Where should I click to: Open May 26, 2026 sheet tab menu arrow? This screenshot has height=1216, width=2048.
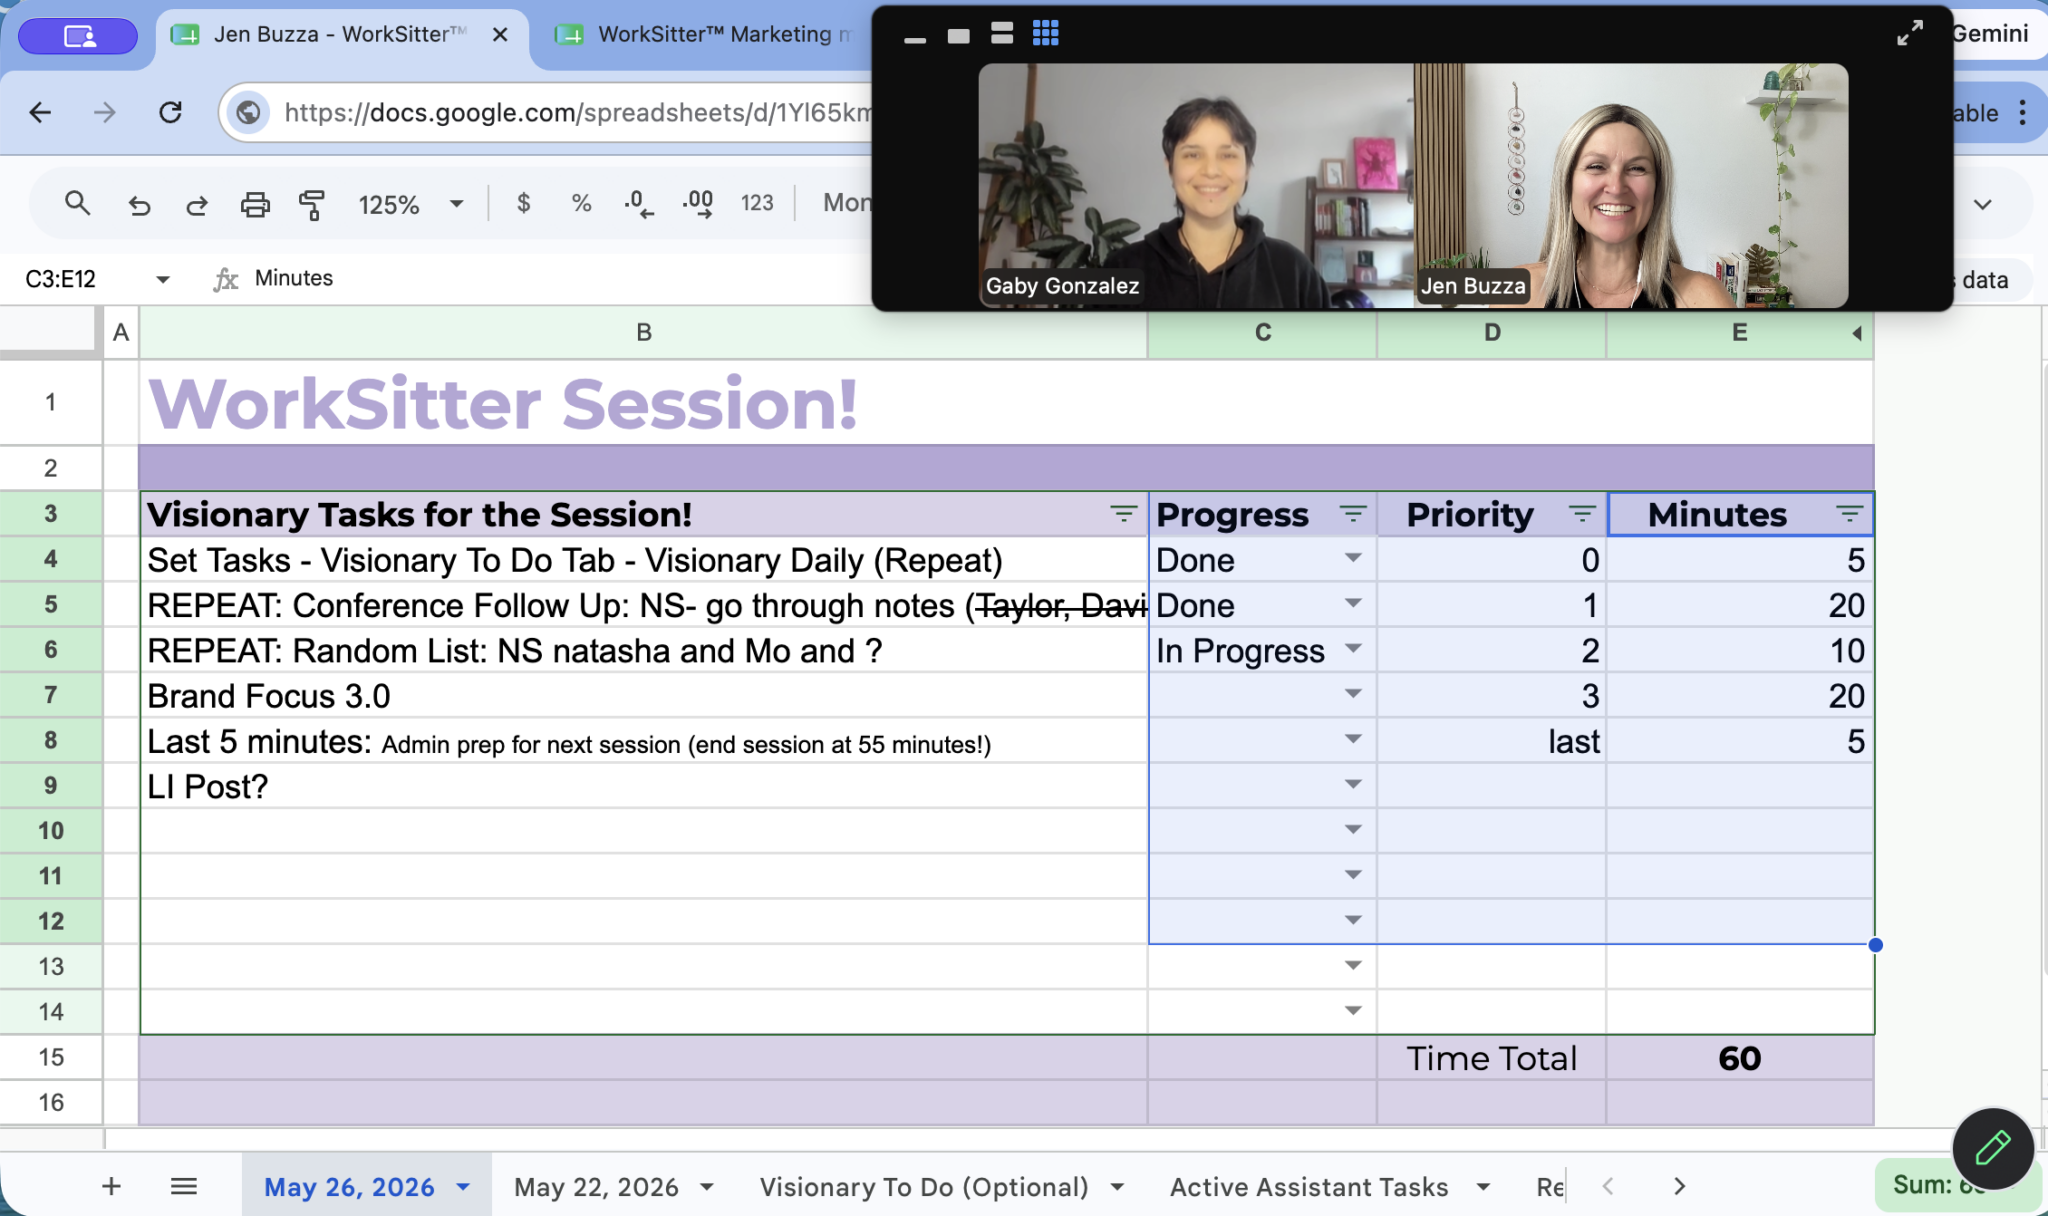(463, 1187)
